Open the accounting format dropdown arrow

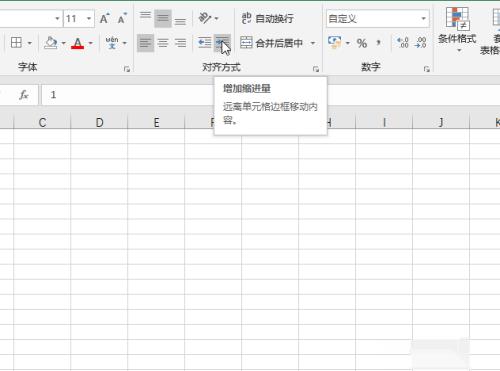[x=348, y=43]
